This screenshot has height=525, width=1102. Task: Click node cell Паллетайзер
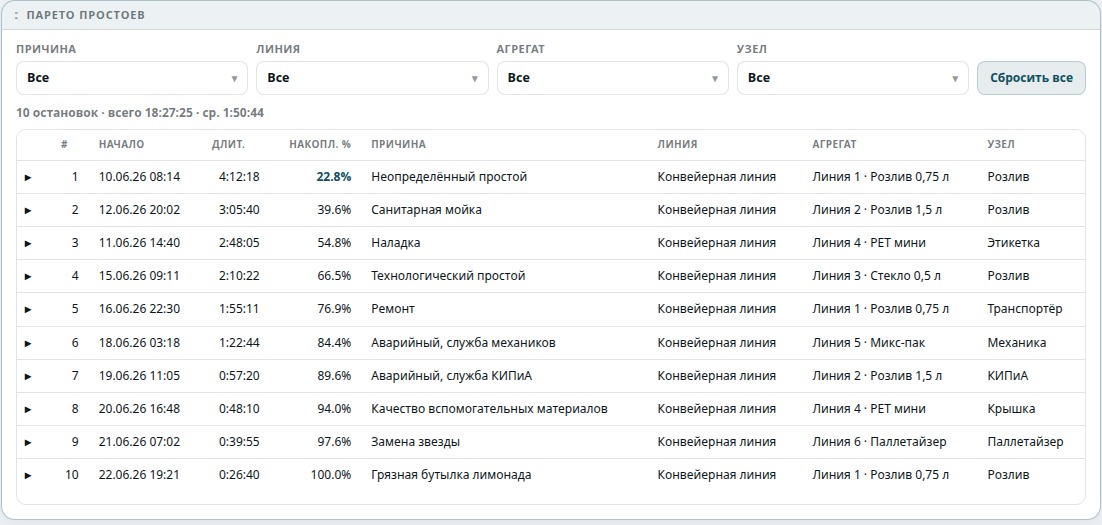(x=1025, y=442)
